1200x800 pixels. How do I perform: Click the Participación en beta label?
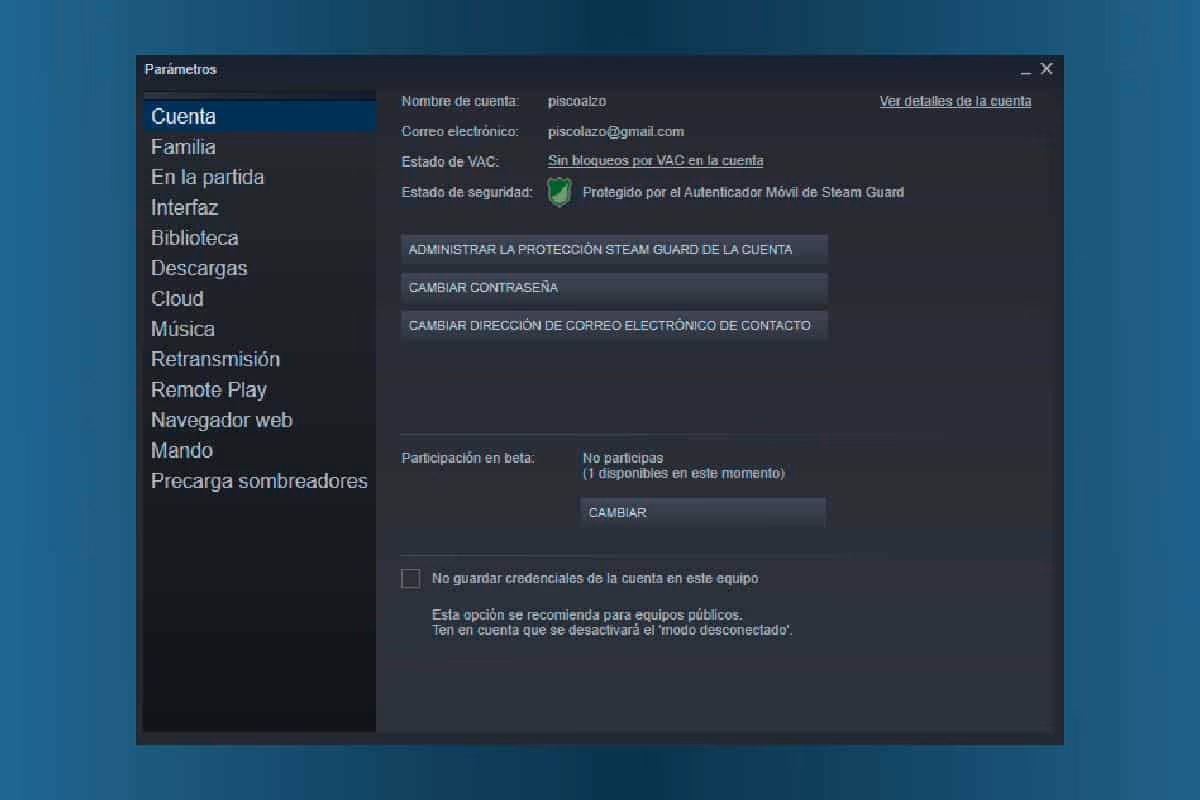pyautogui.click(x=468, y=458)
